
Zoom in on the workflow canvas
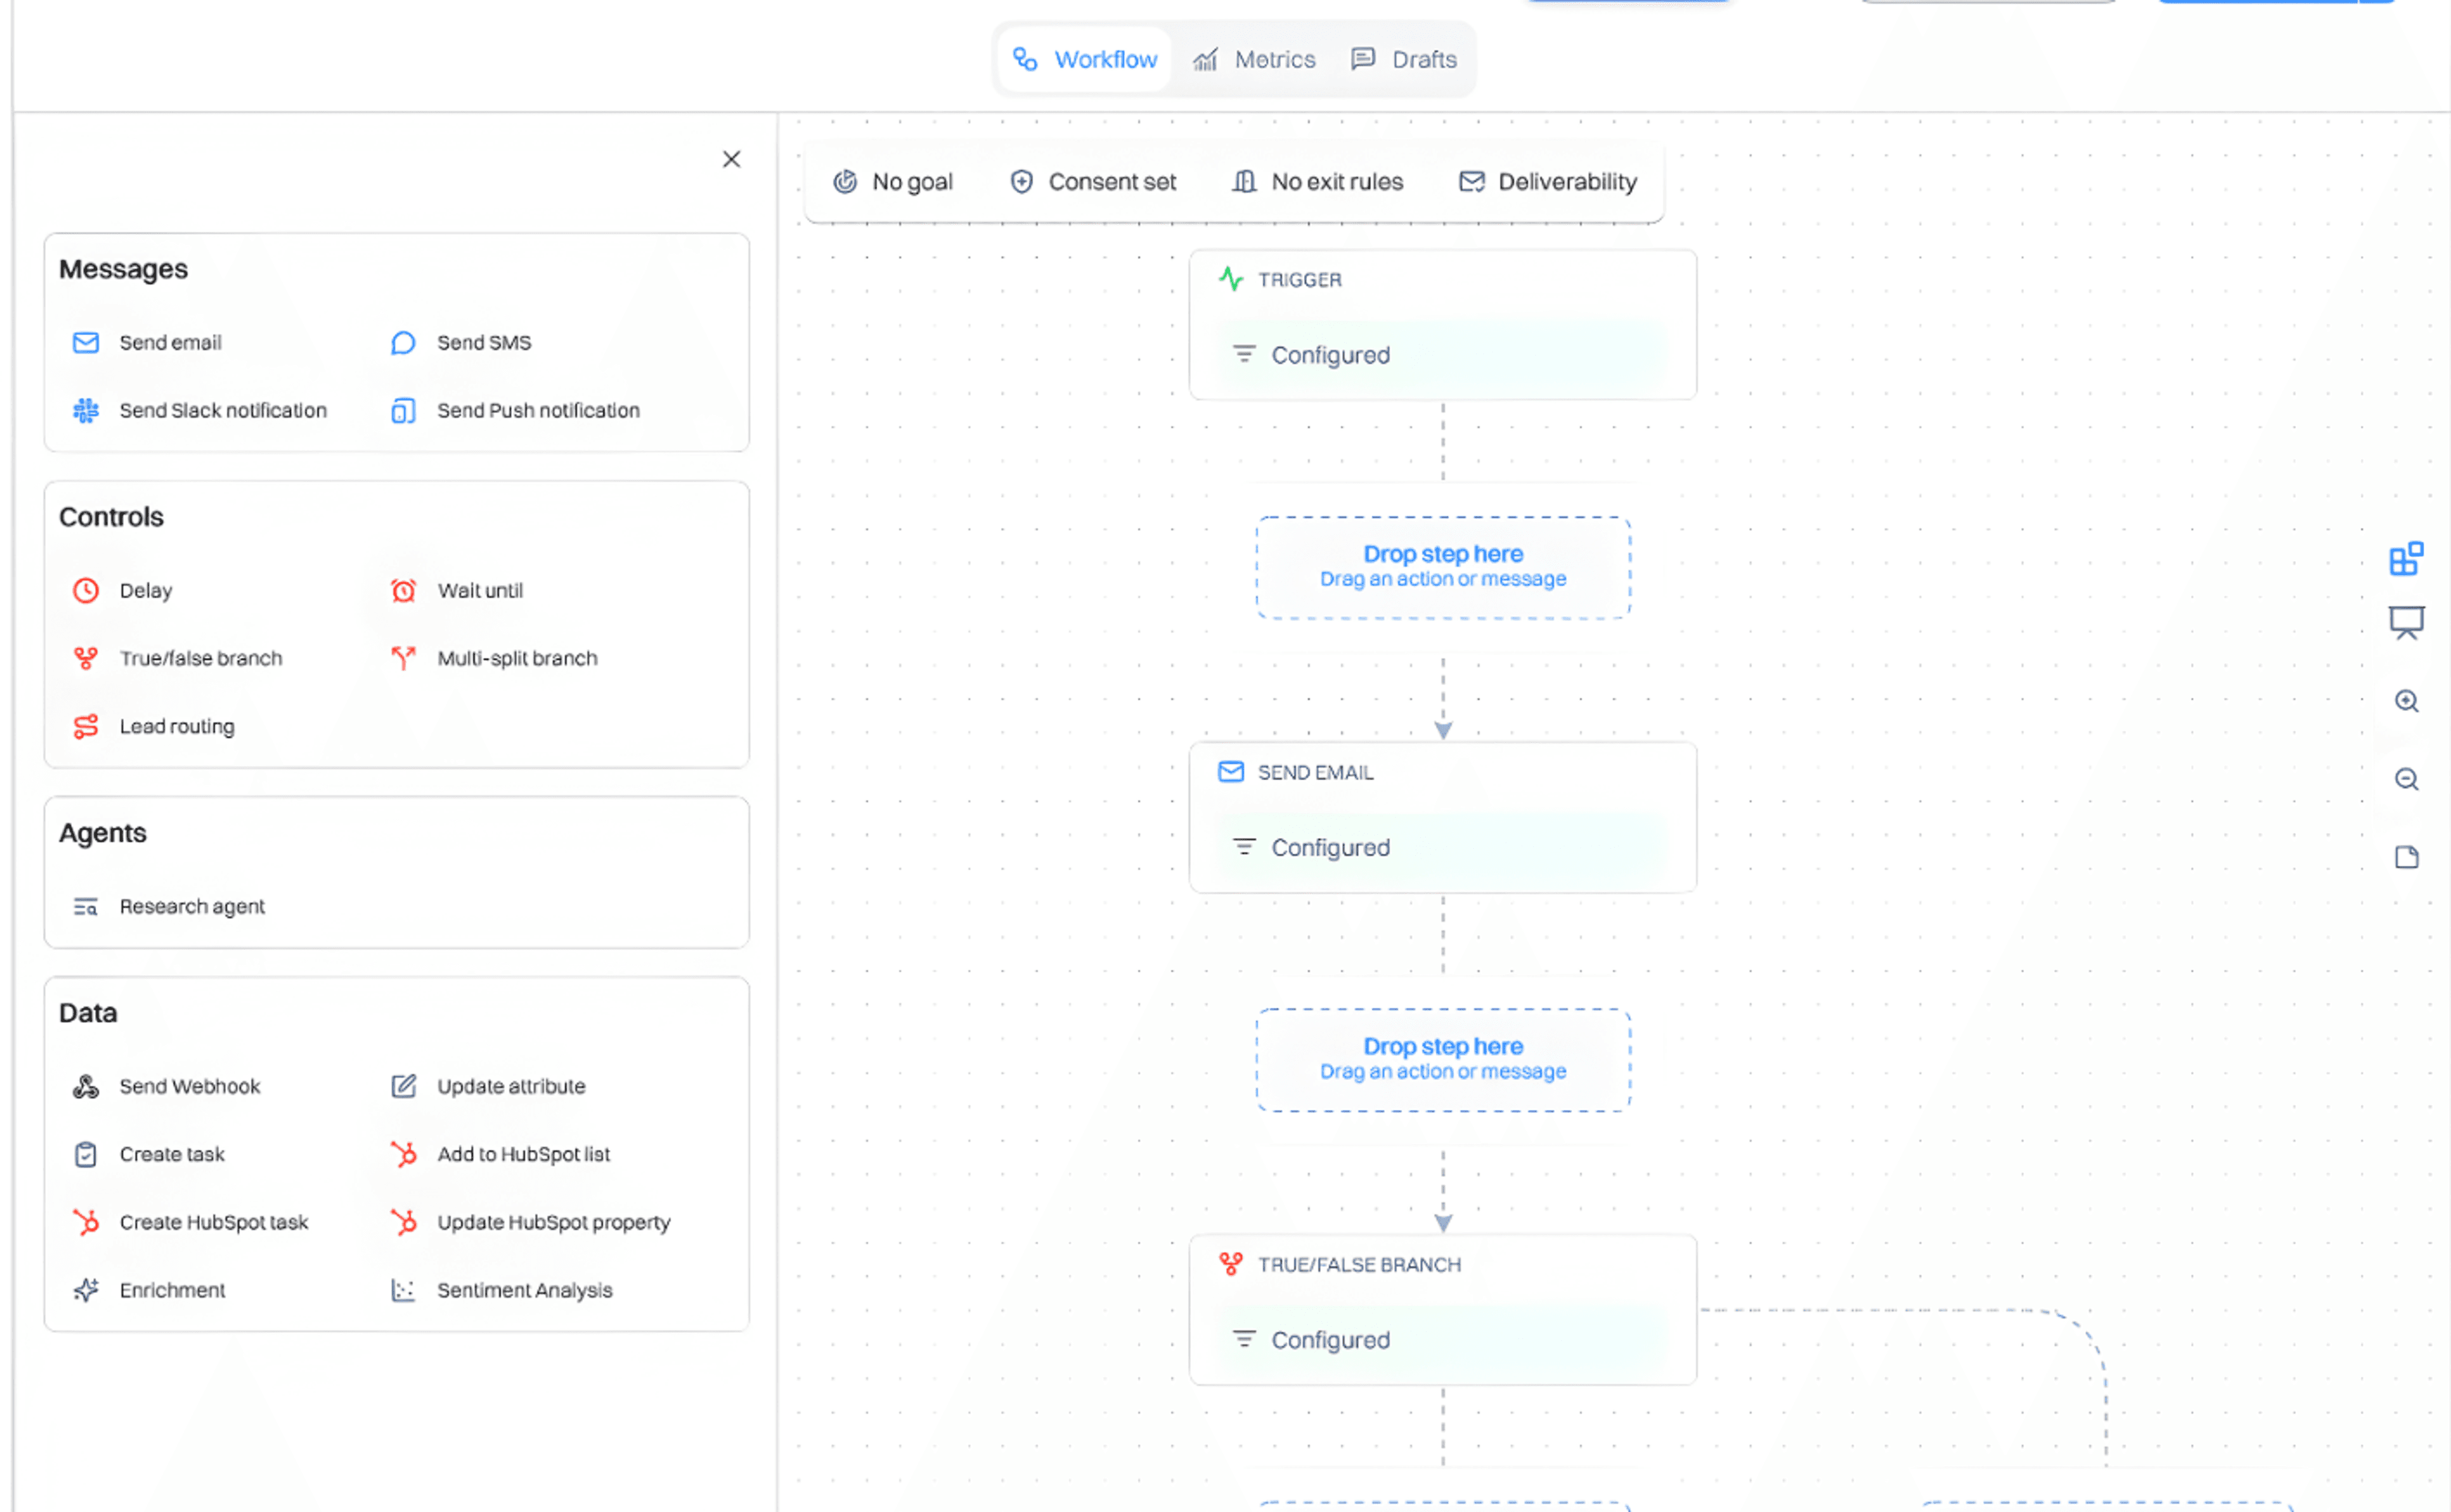[2407, 701]
